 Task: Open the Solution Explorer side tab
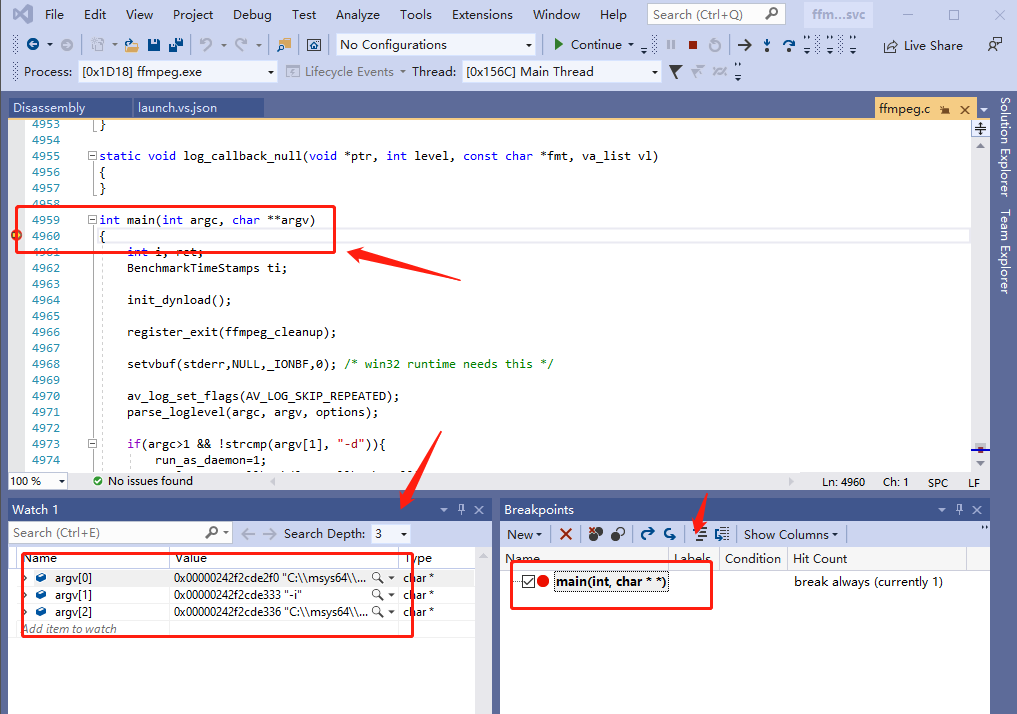(1005, 147)
